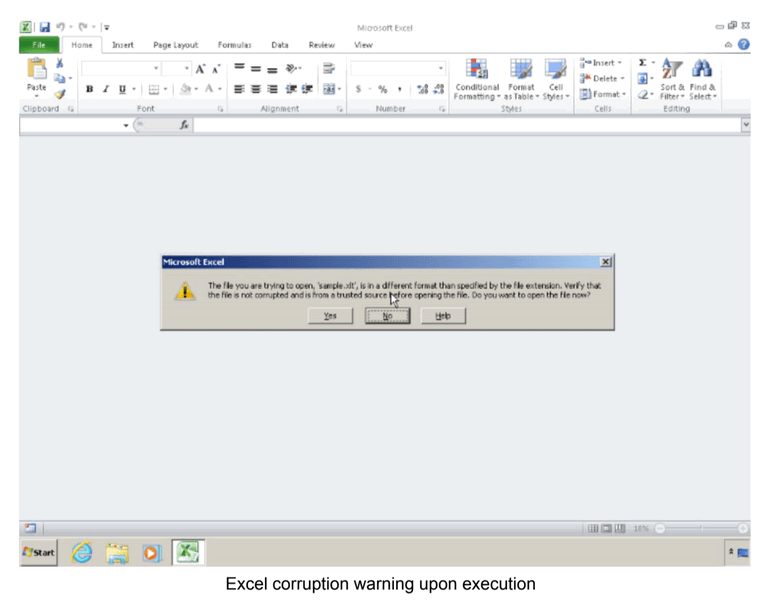Select the Format Painter brush icon
This screenshot has height=605, width=770.
pos(60,94)
